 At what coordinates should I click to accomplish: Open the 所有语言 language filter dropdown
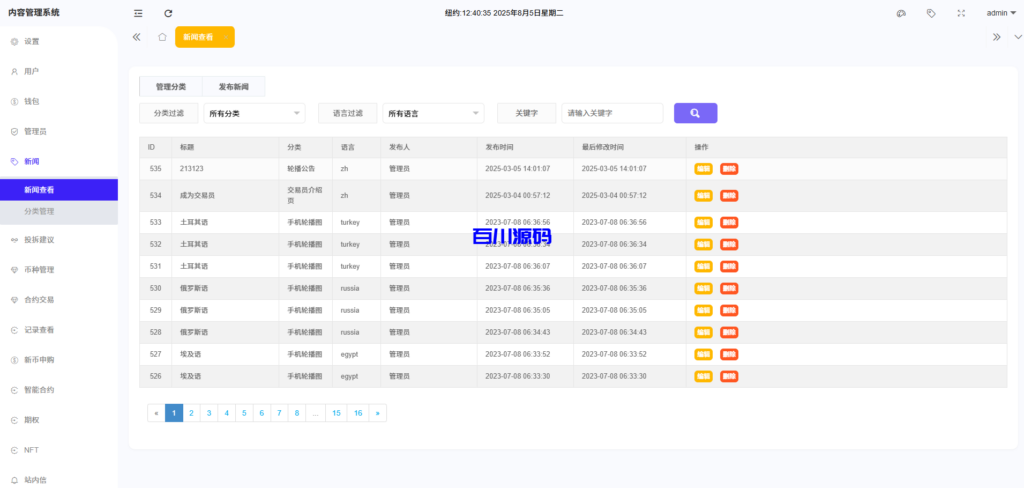click(434, 114)
